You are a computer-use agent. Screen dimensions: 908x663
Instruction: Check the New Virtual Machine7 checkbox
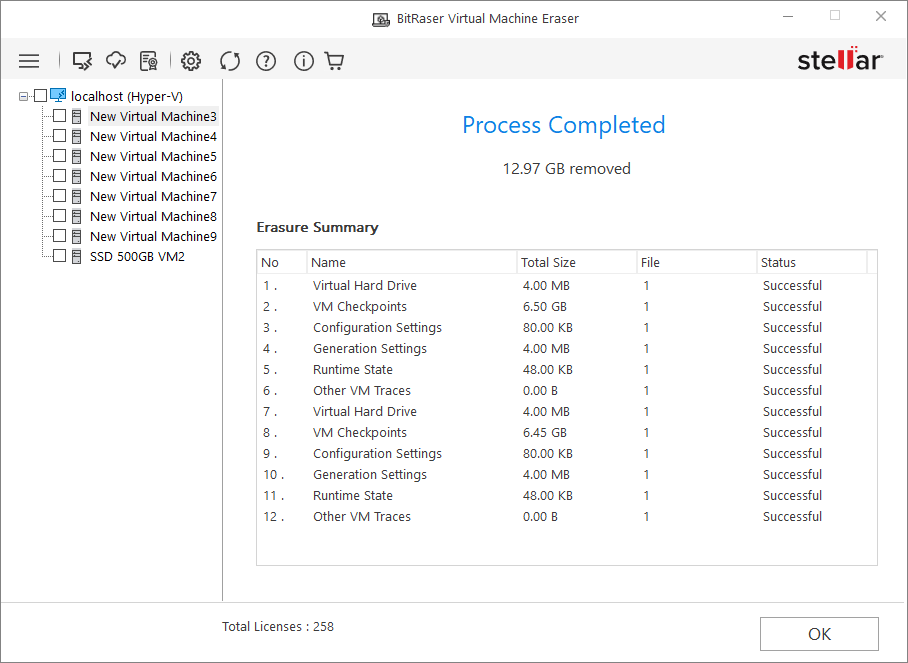pyautogui.click(x=59, y=196)
